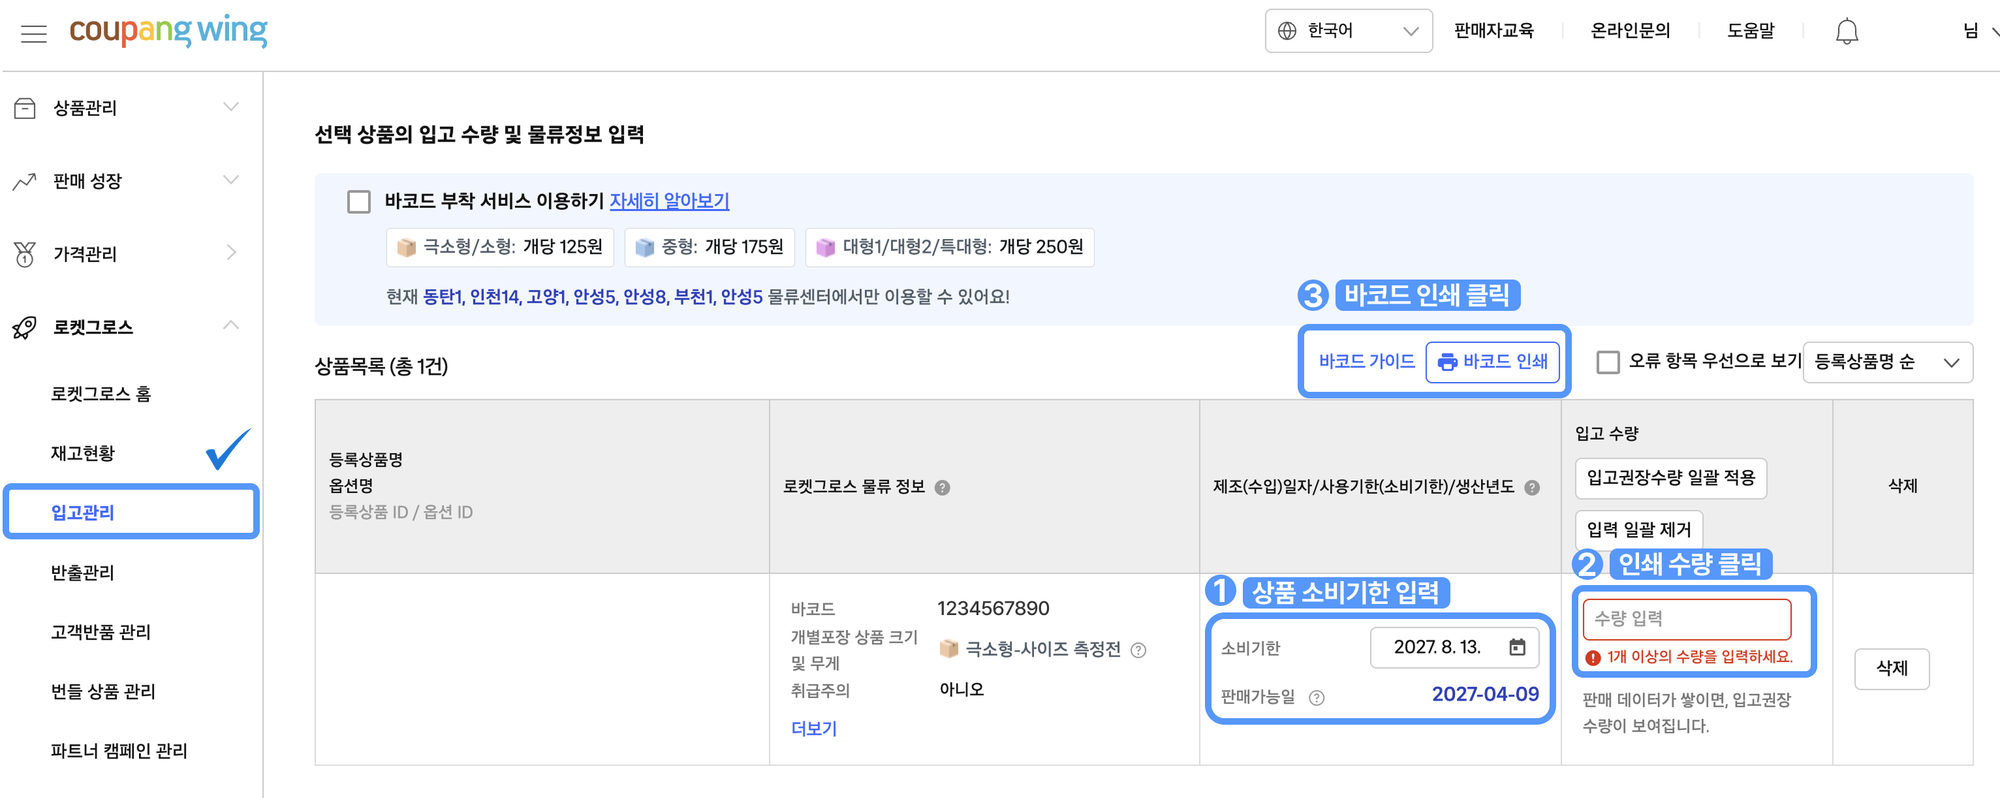Image resolution: width=2000 pixels, height=798 pixels.
Task: Click the 바코드 인쇄 button
Action: point(1492,362)
